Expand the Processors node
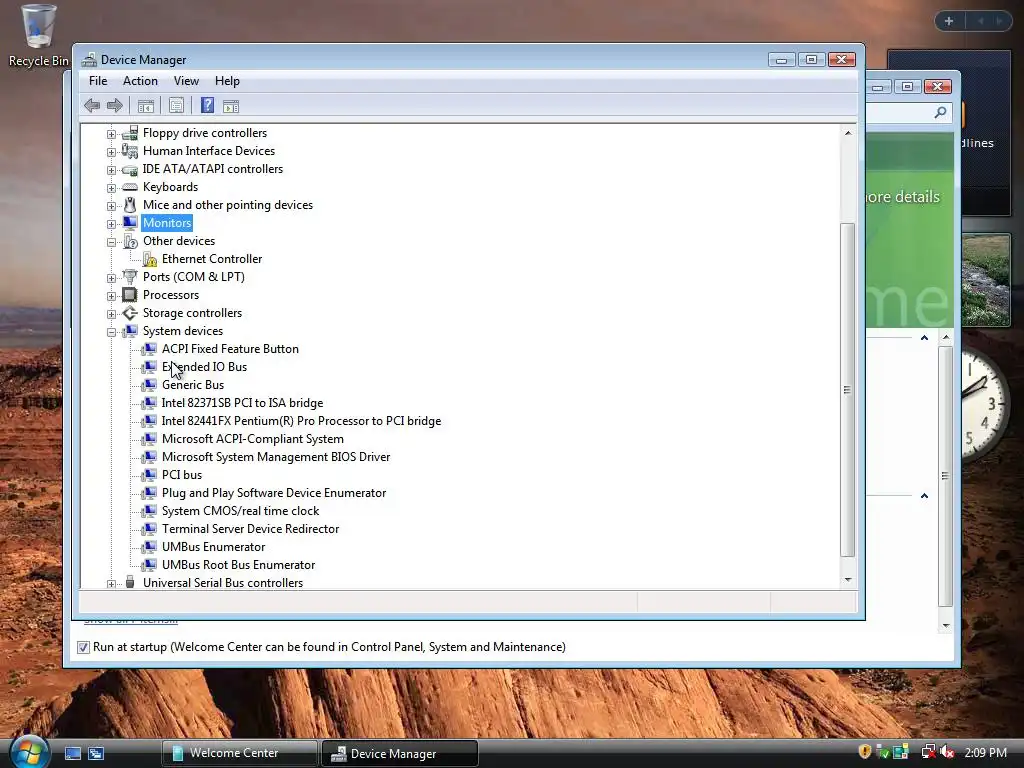 (x=111, y=296)
